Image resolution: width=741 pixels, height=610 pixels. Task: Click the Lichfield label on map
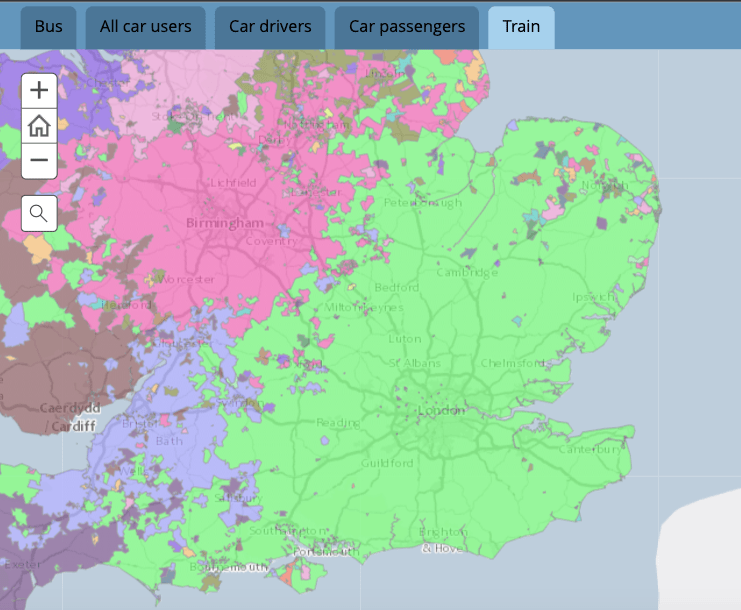tap(233, 183)
